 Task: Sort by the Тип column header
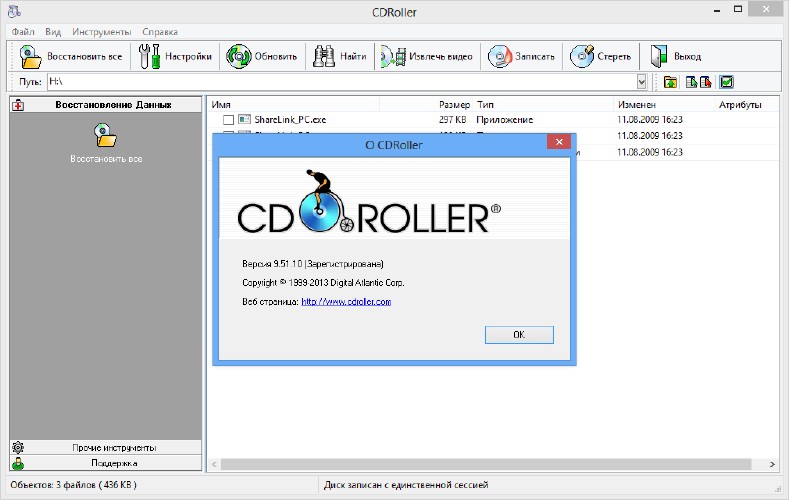[543, 105]
